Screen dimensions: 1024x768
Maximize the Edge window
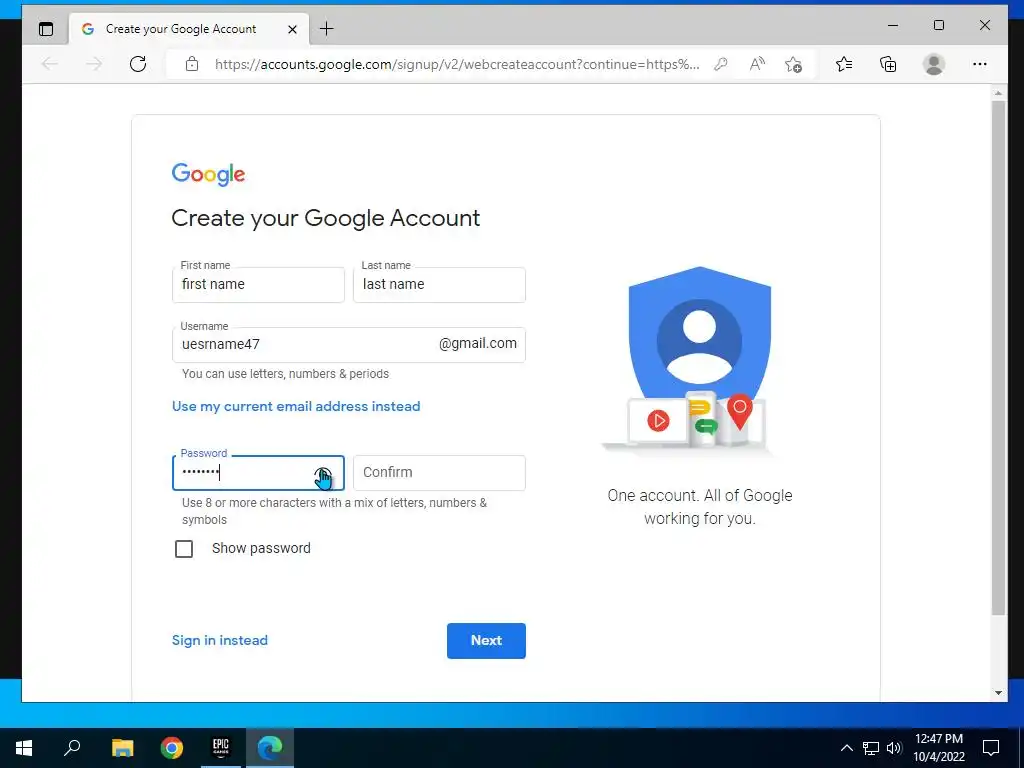pos(939,25)
